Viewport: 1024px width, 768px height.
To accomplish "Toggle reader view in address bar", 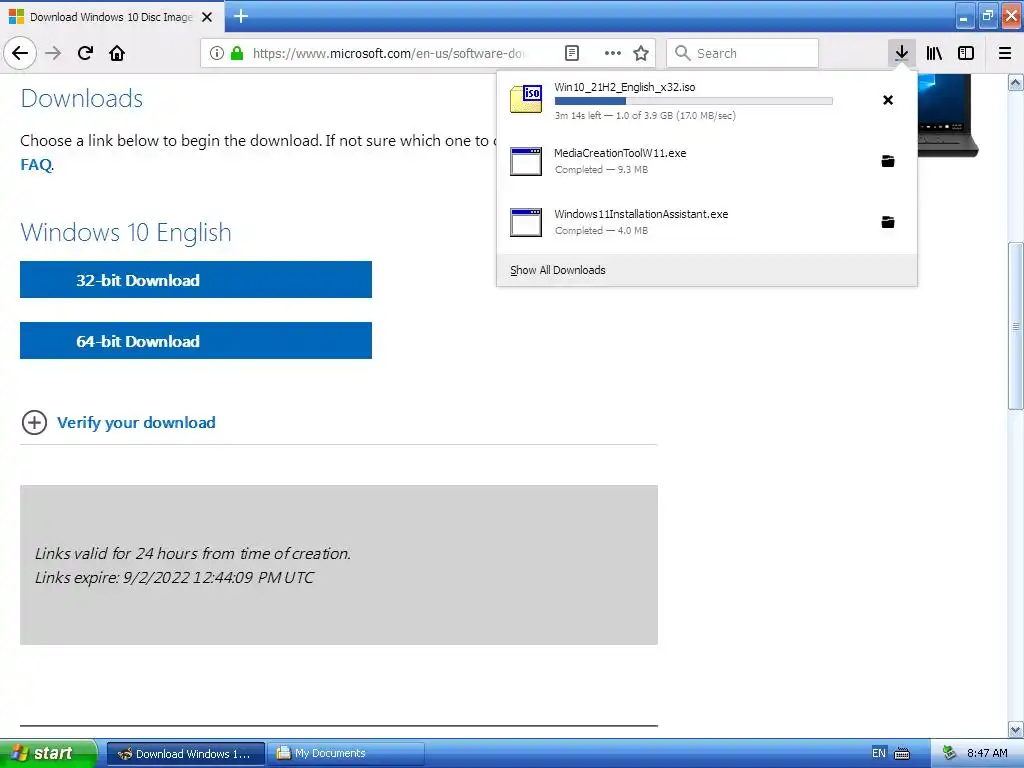I will pyautogui.click(x=571, y=53).
